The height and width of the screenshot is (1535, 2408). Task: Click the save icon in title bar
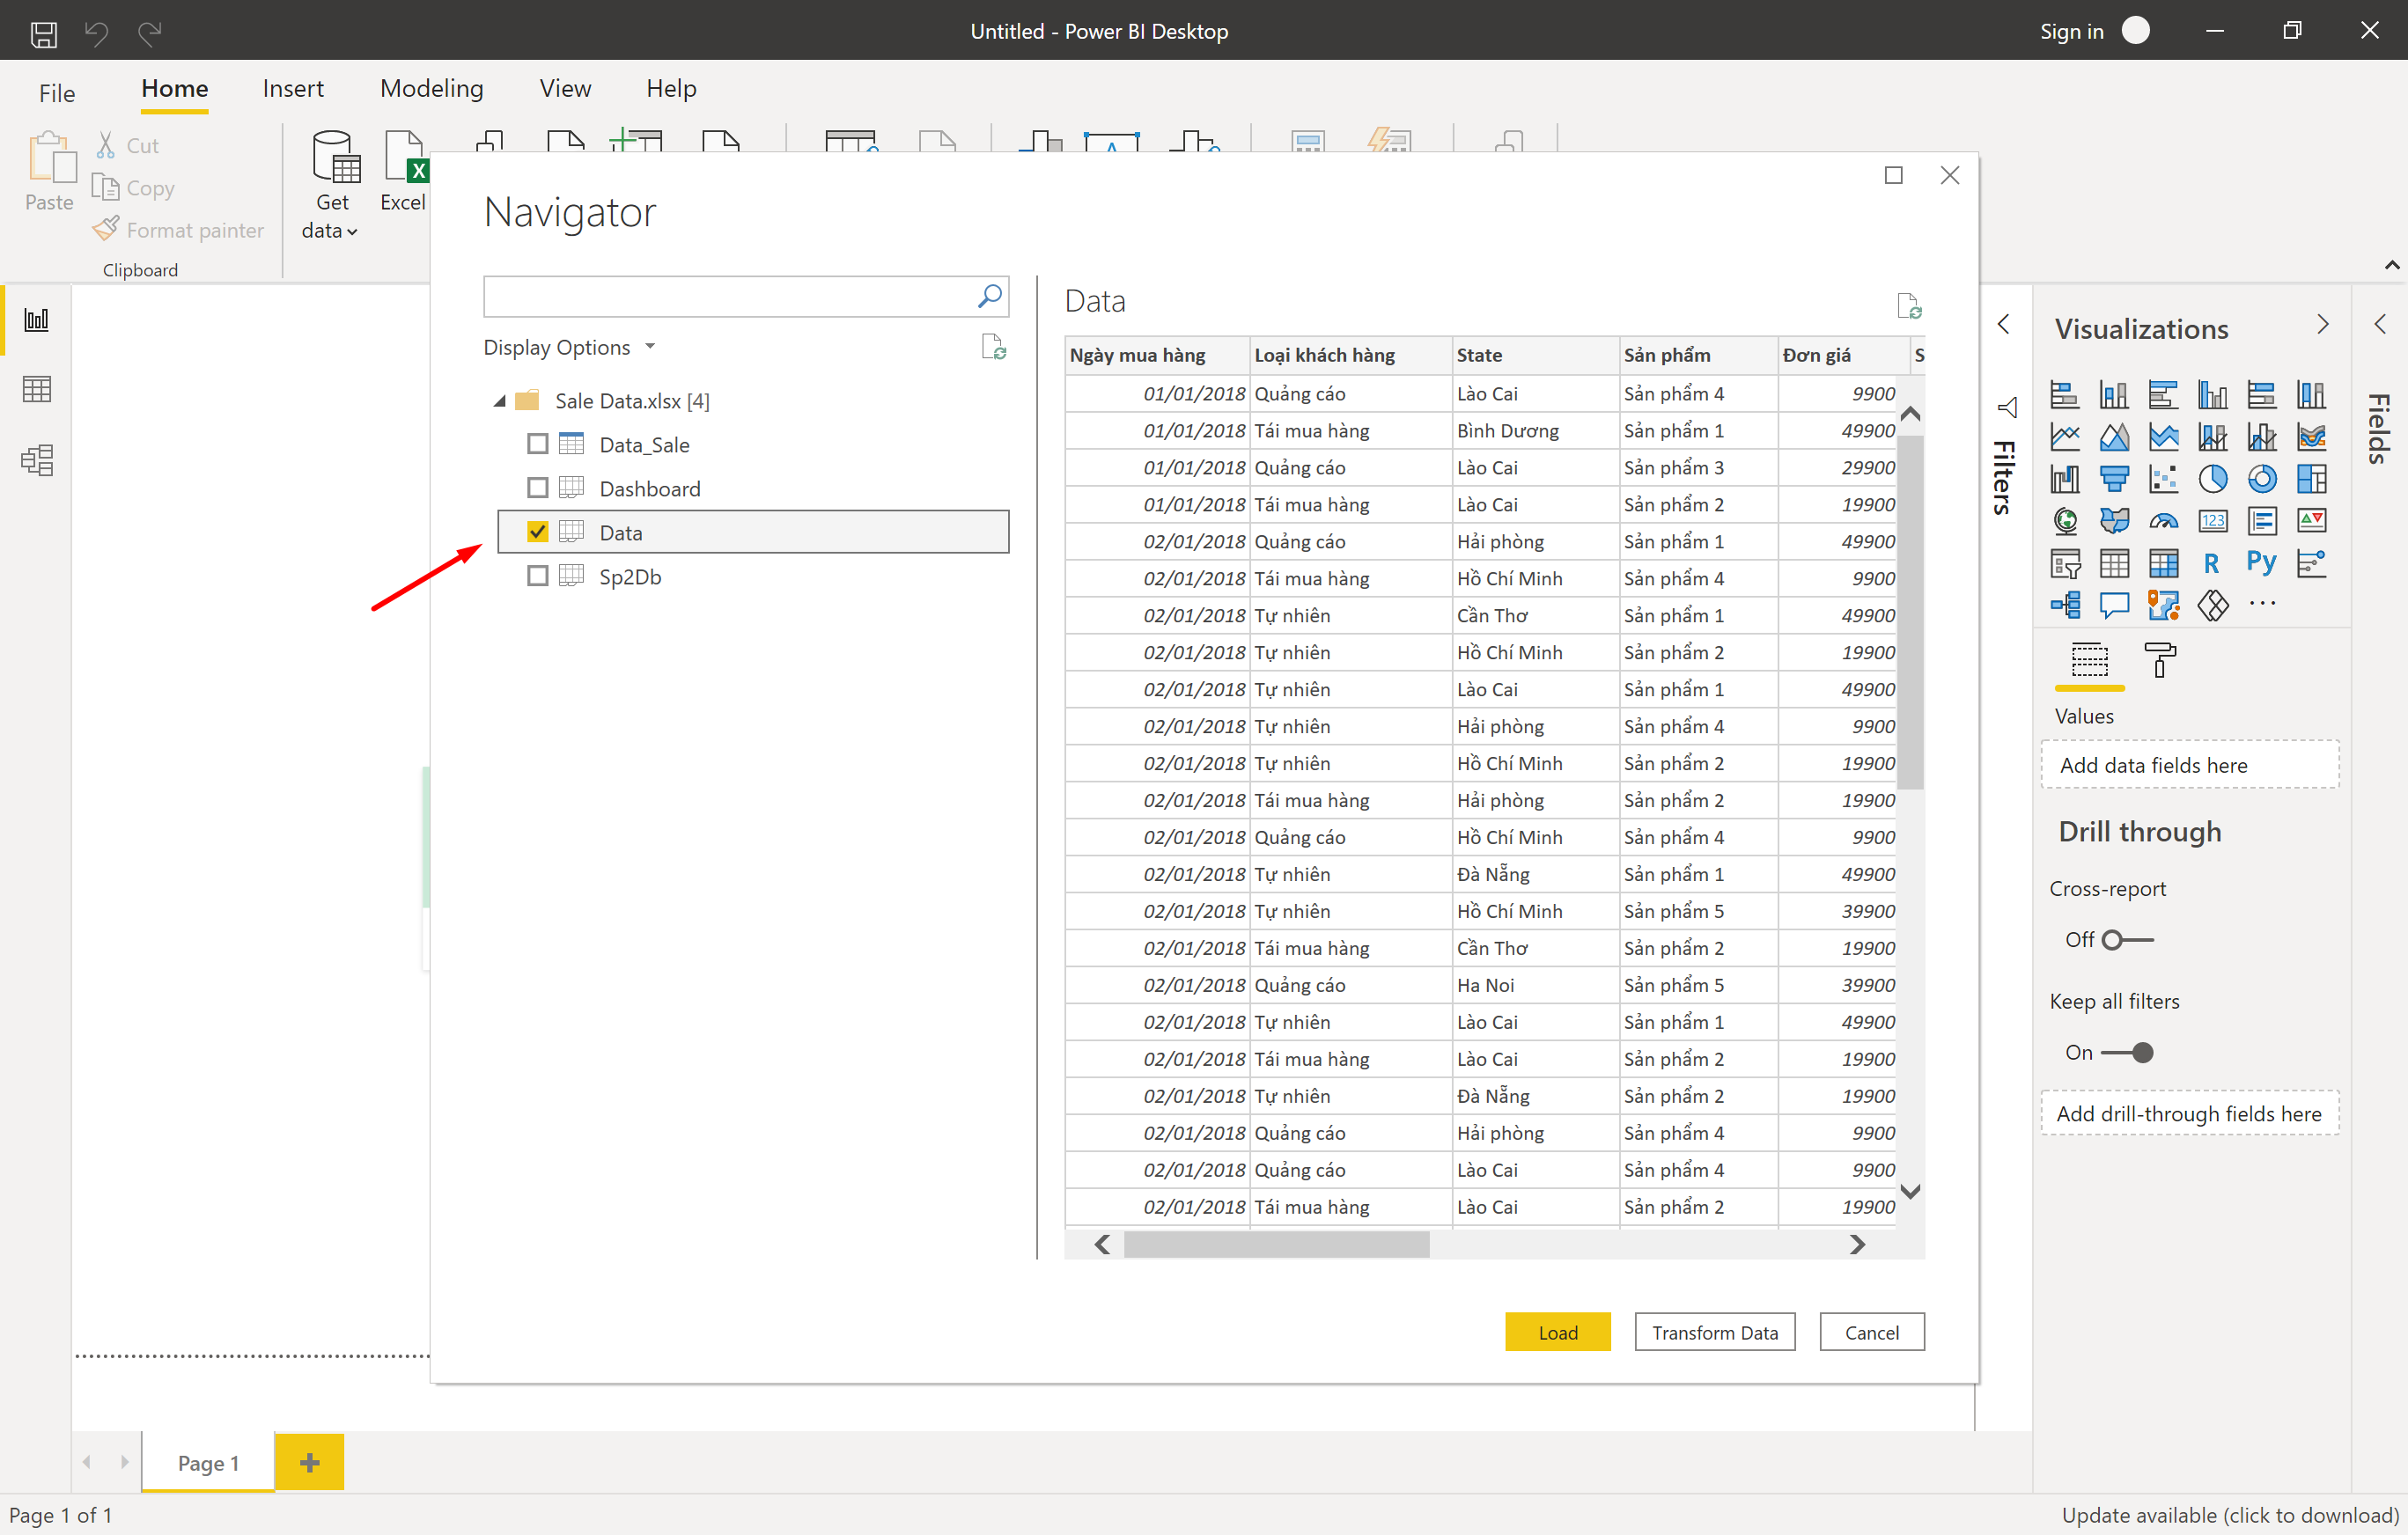click(x=43, y=34)
